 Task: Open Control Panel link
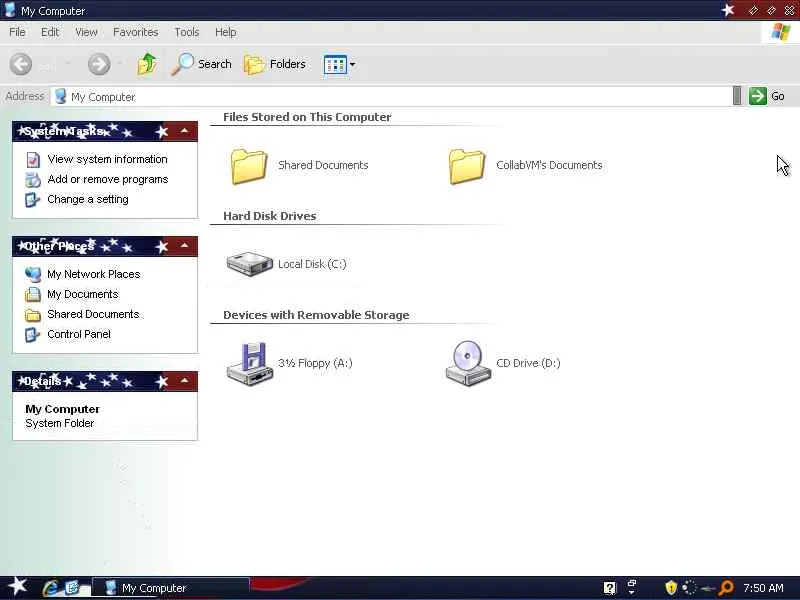[x=79, y=334]
